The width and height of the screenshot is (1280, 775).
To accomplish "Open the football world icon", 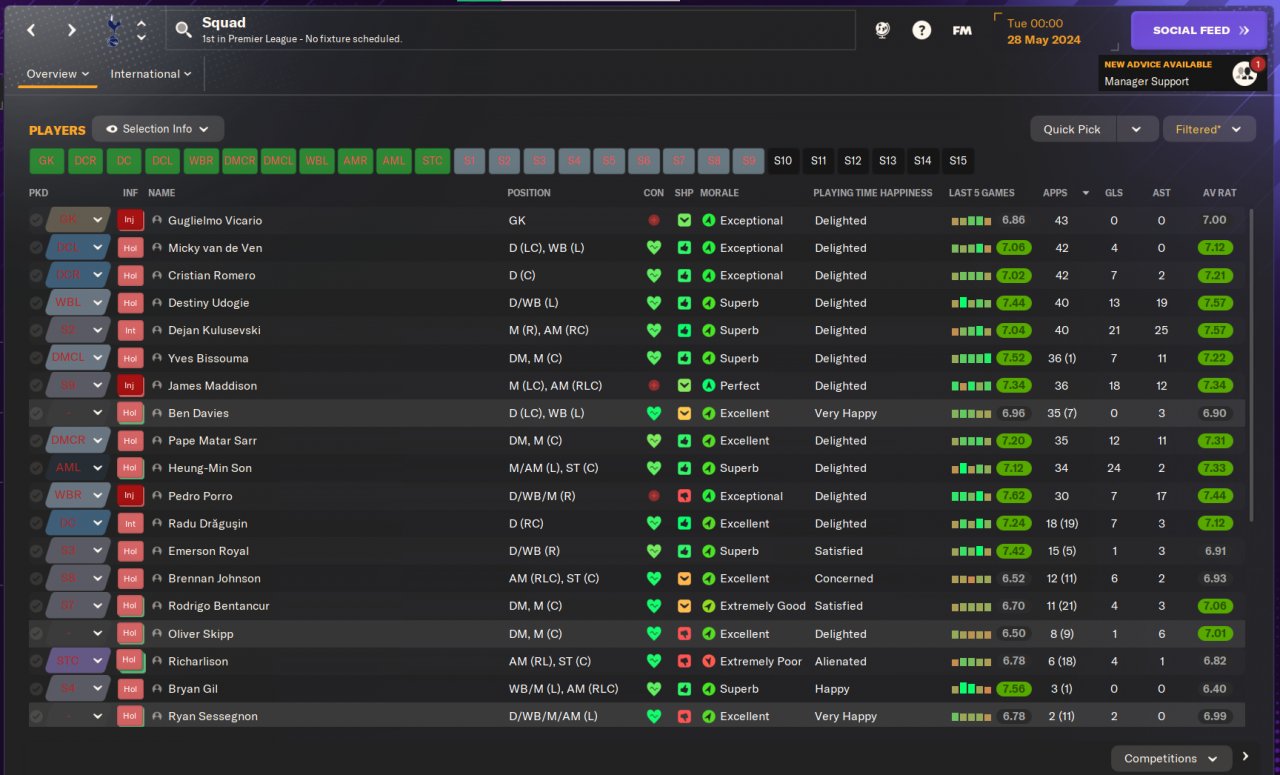I will (882, 30).
